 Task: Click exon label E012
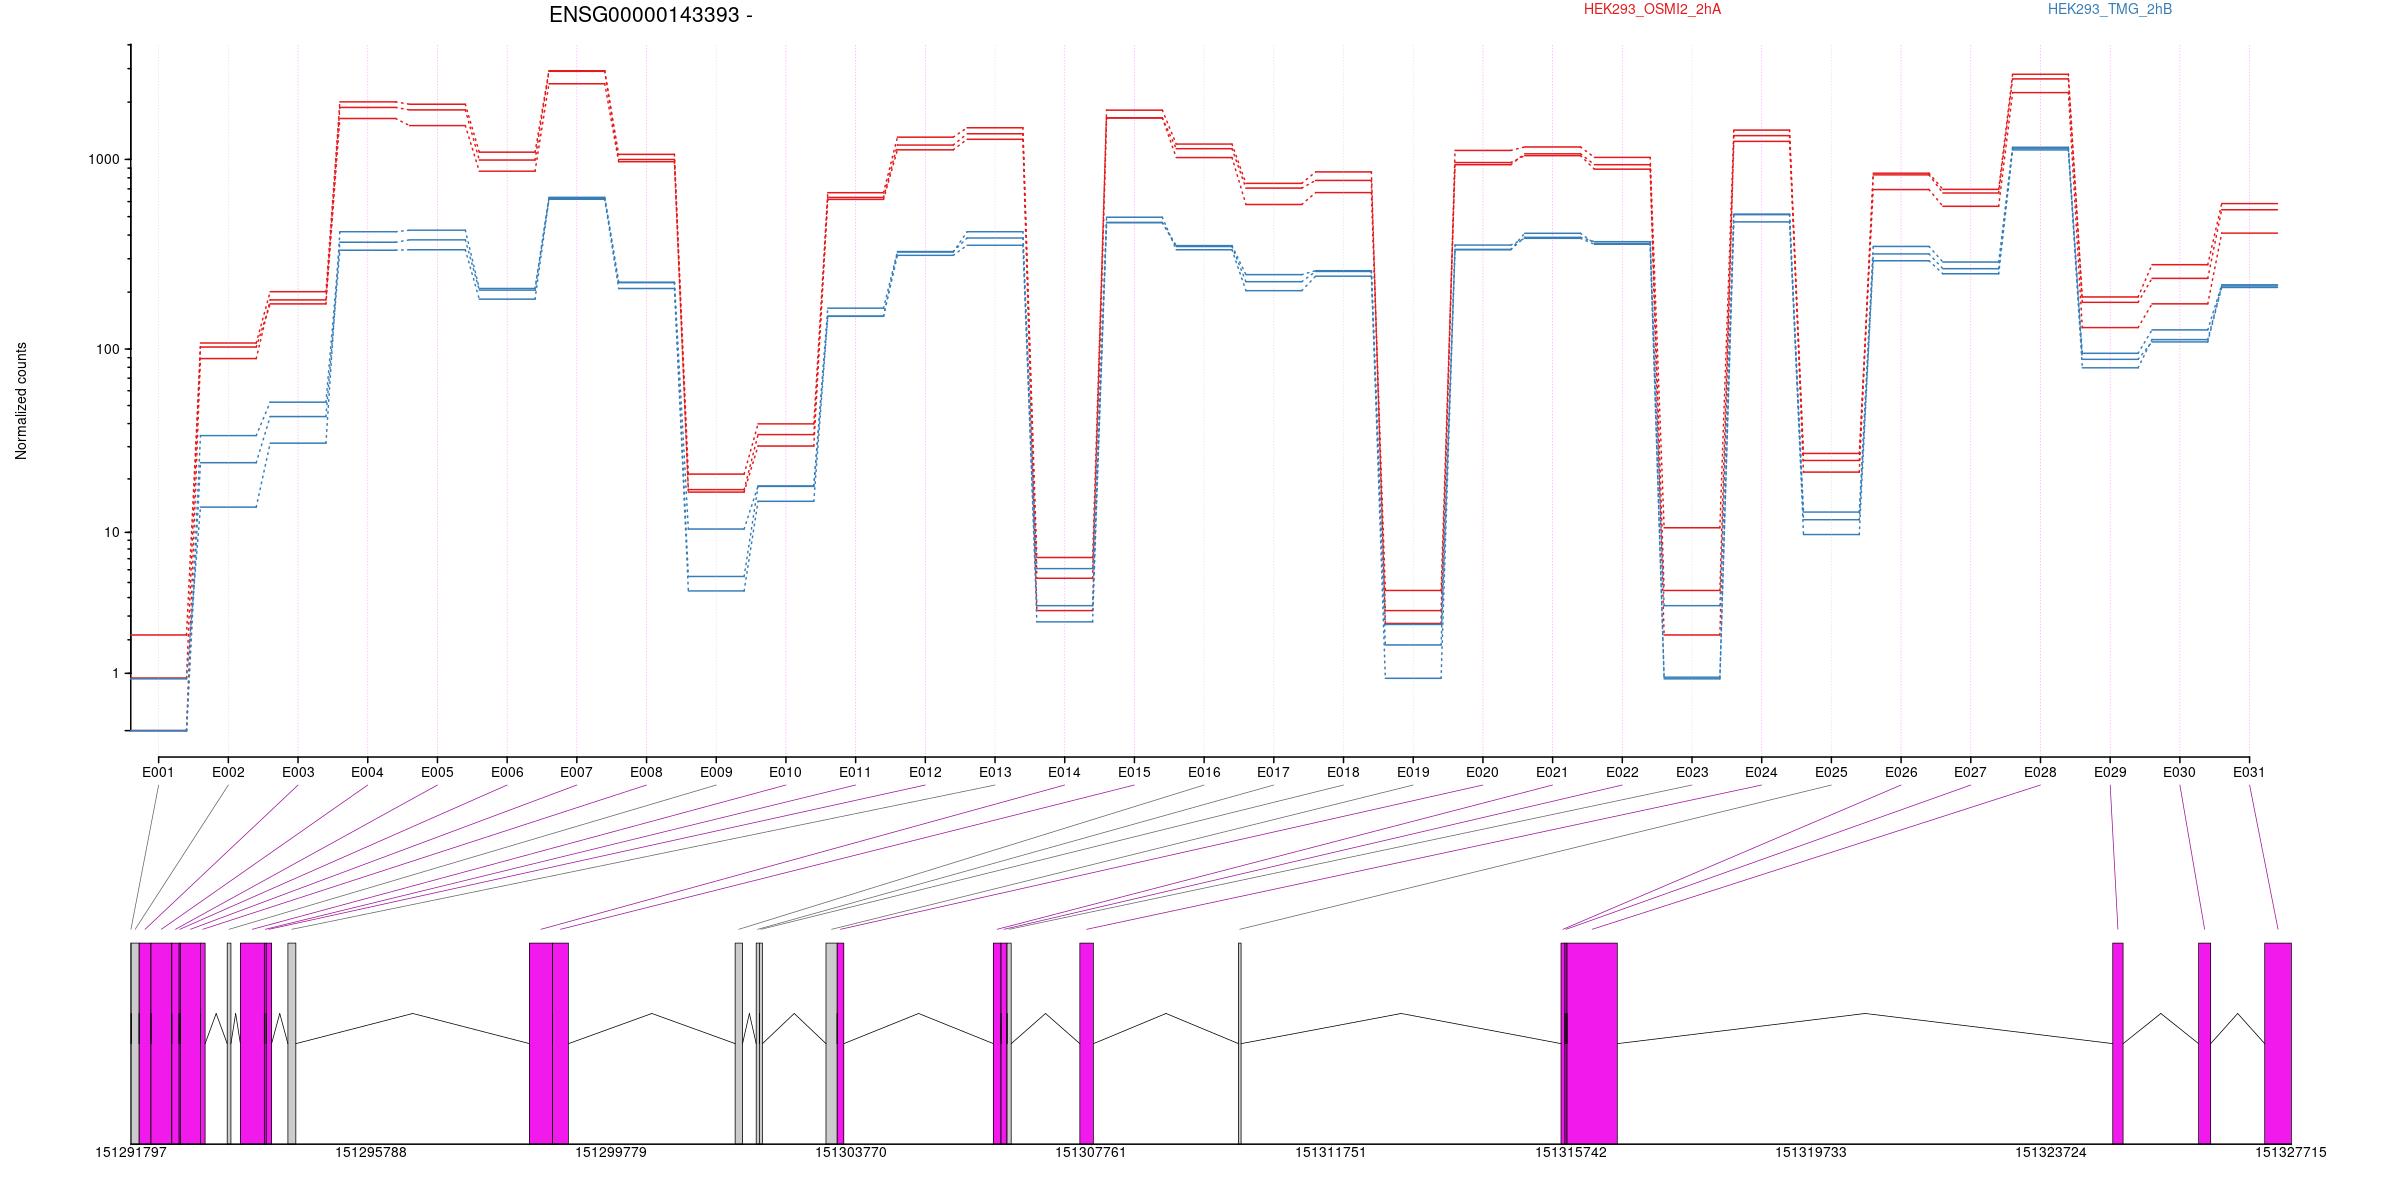(925, 772)
